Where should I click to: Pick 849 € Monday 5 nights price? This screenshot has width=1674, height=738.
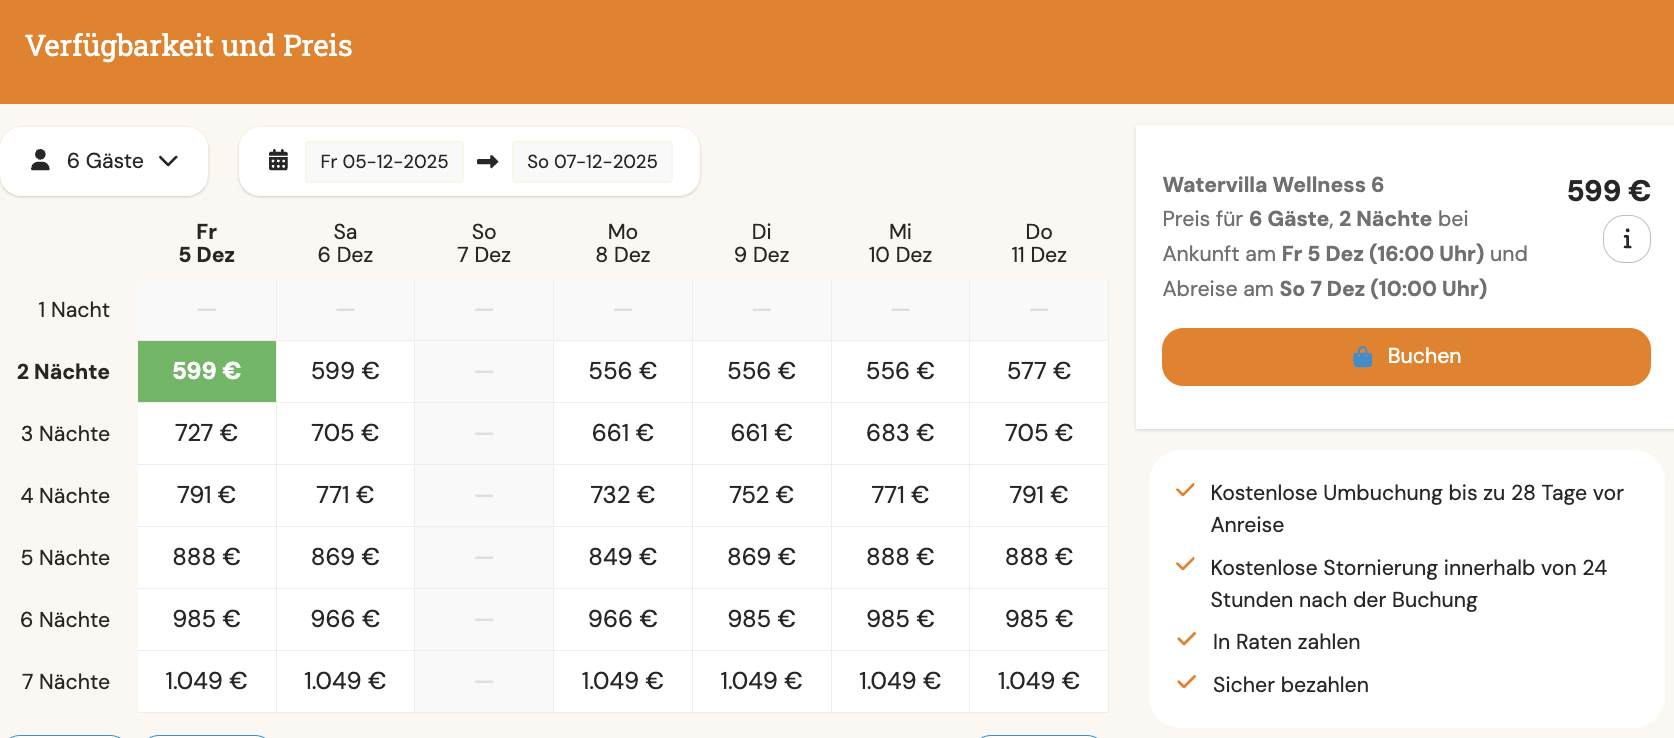pyautogui.click(x=622, y=557)
